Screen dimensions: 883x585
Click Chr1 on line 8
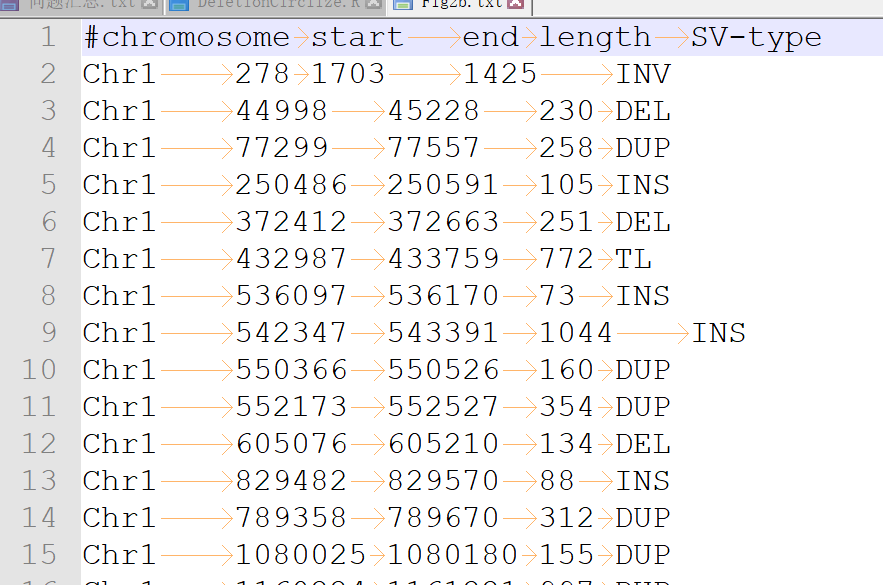(x=119, y=296)
